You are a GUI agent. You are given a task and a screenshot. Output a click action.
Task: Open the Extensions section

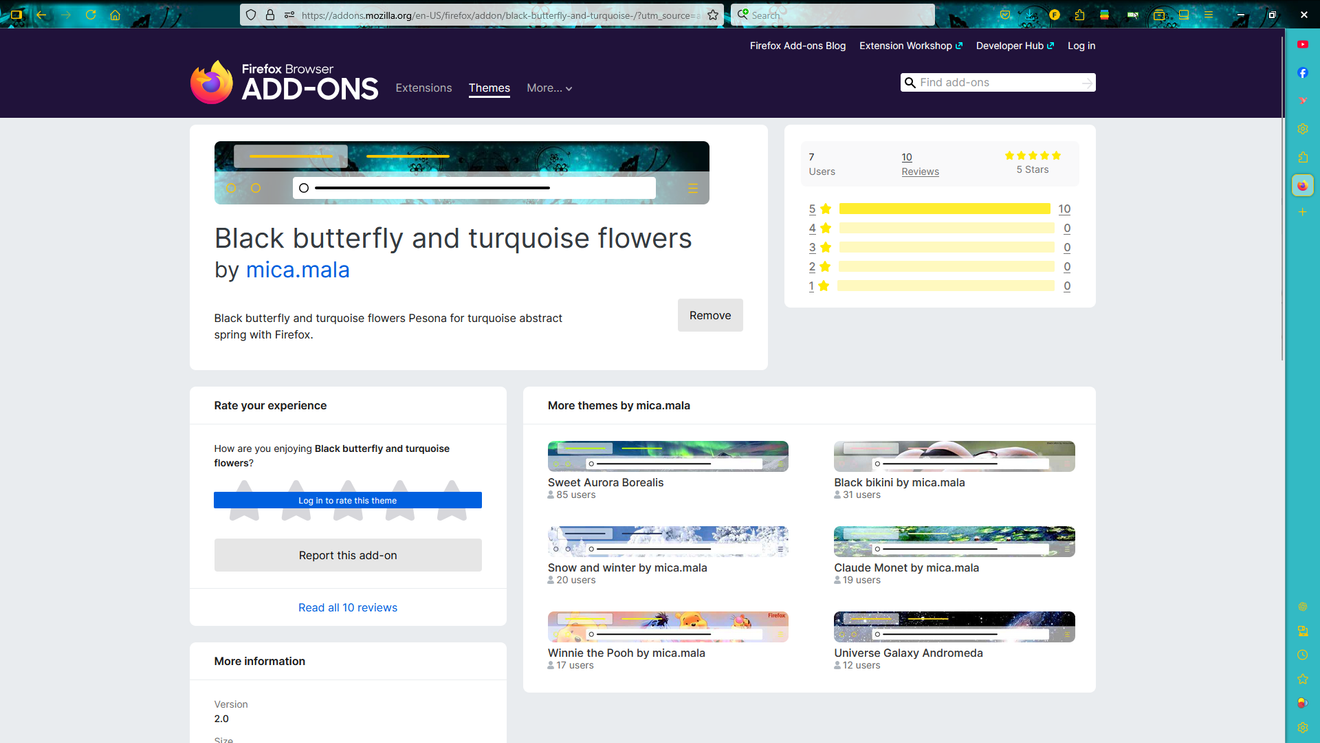[x=423, y=88]
